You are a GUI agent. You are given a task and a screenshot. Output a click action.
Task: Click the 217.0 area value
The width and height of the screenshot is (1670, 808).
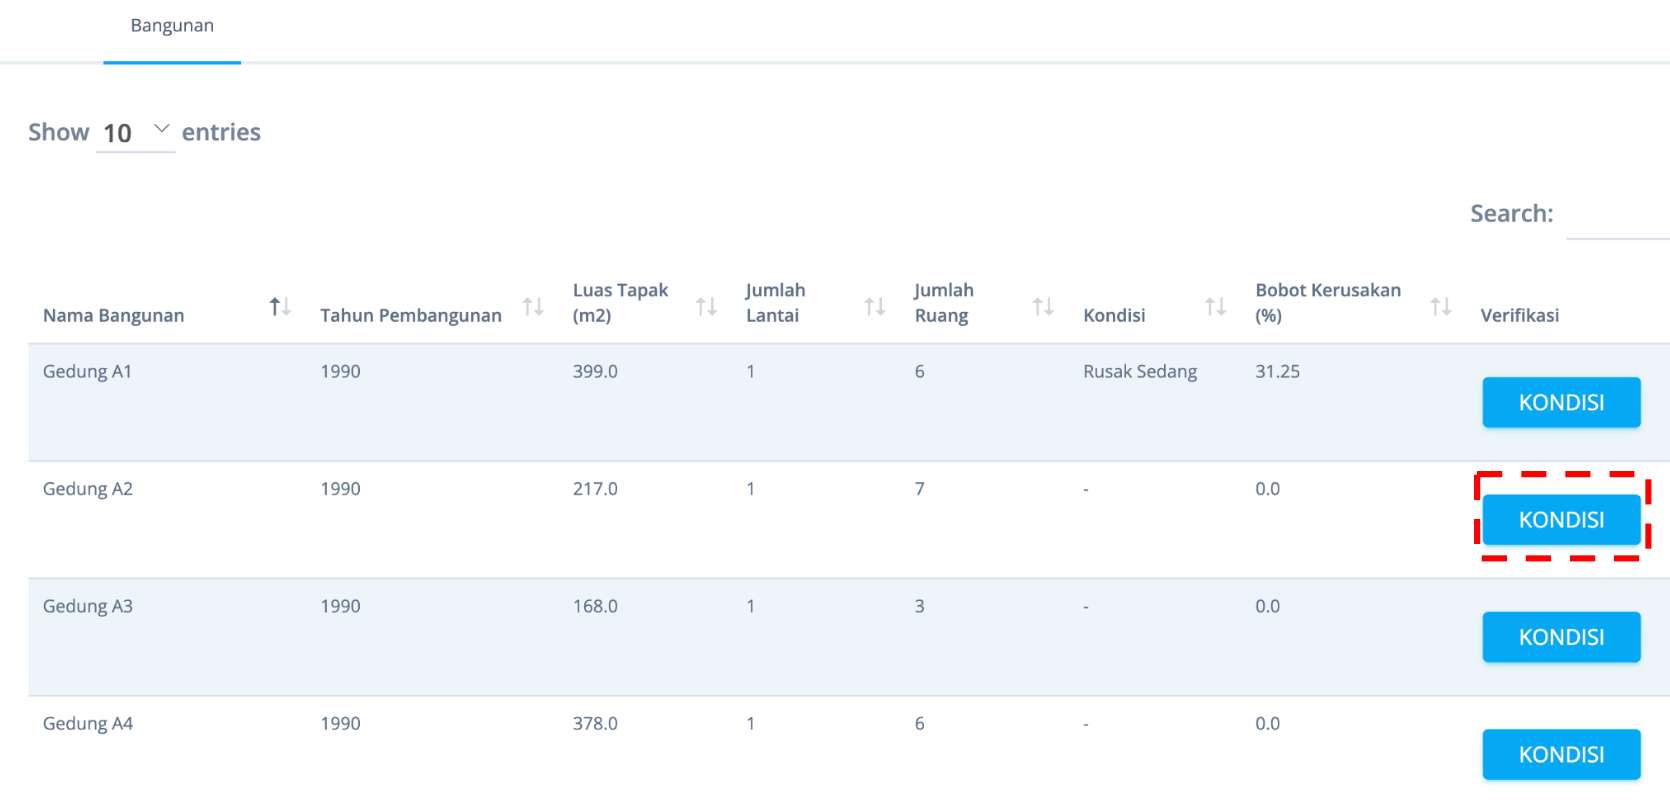click(x=595, y=489)
